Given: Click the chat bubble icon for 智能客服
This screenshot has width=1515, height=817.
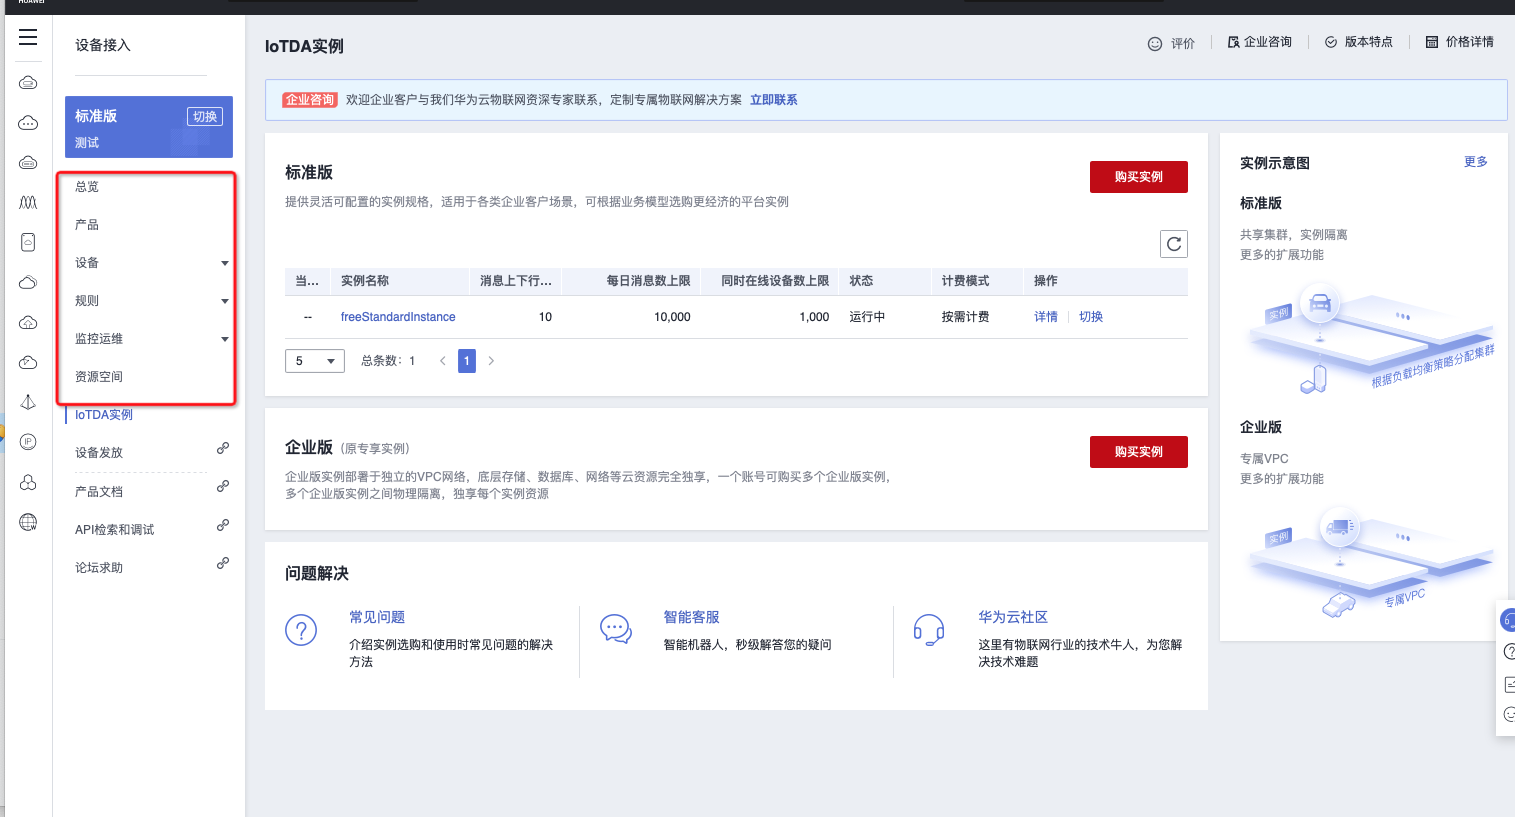Looking at the screenshot, I should [616, 629].
